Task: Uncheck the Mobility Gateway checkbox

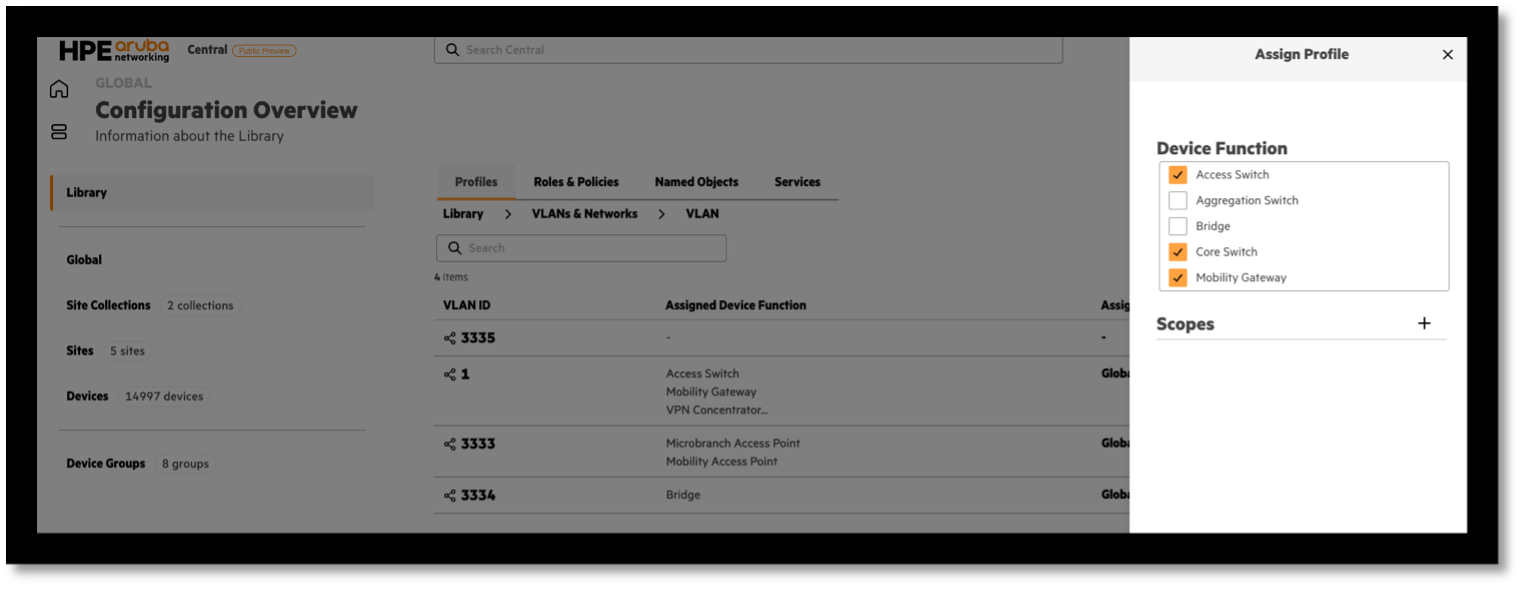Action: [1178, 278]
